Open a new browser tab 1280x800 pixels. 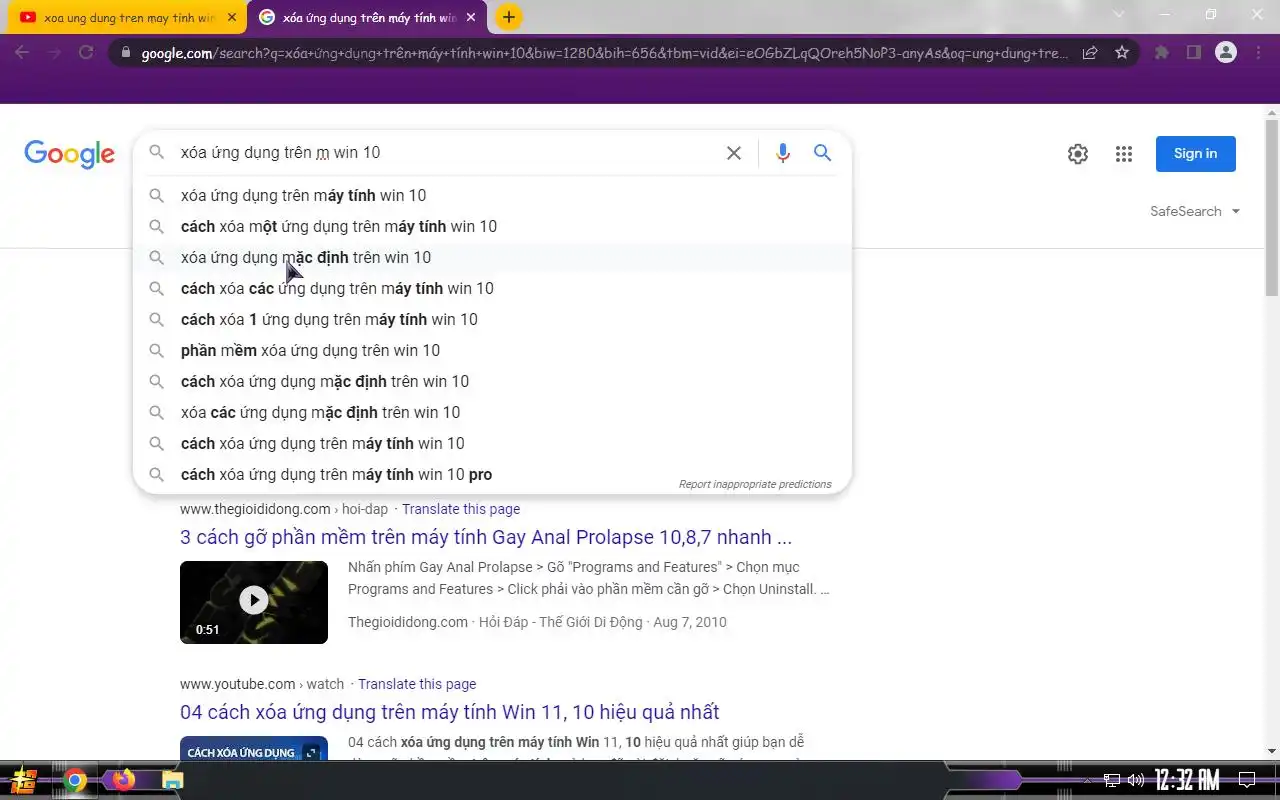click(x=508, y=17)
